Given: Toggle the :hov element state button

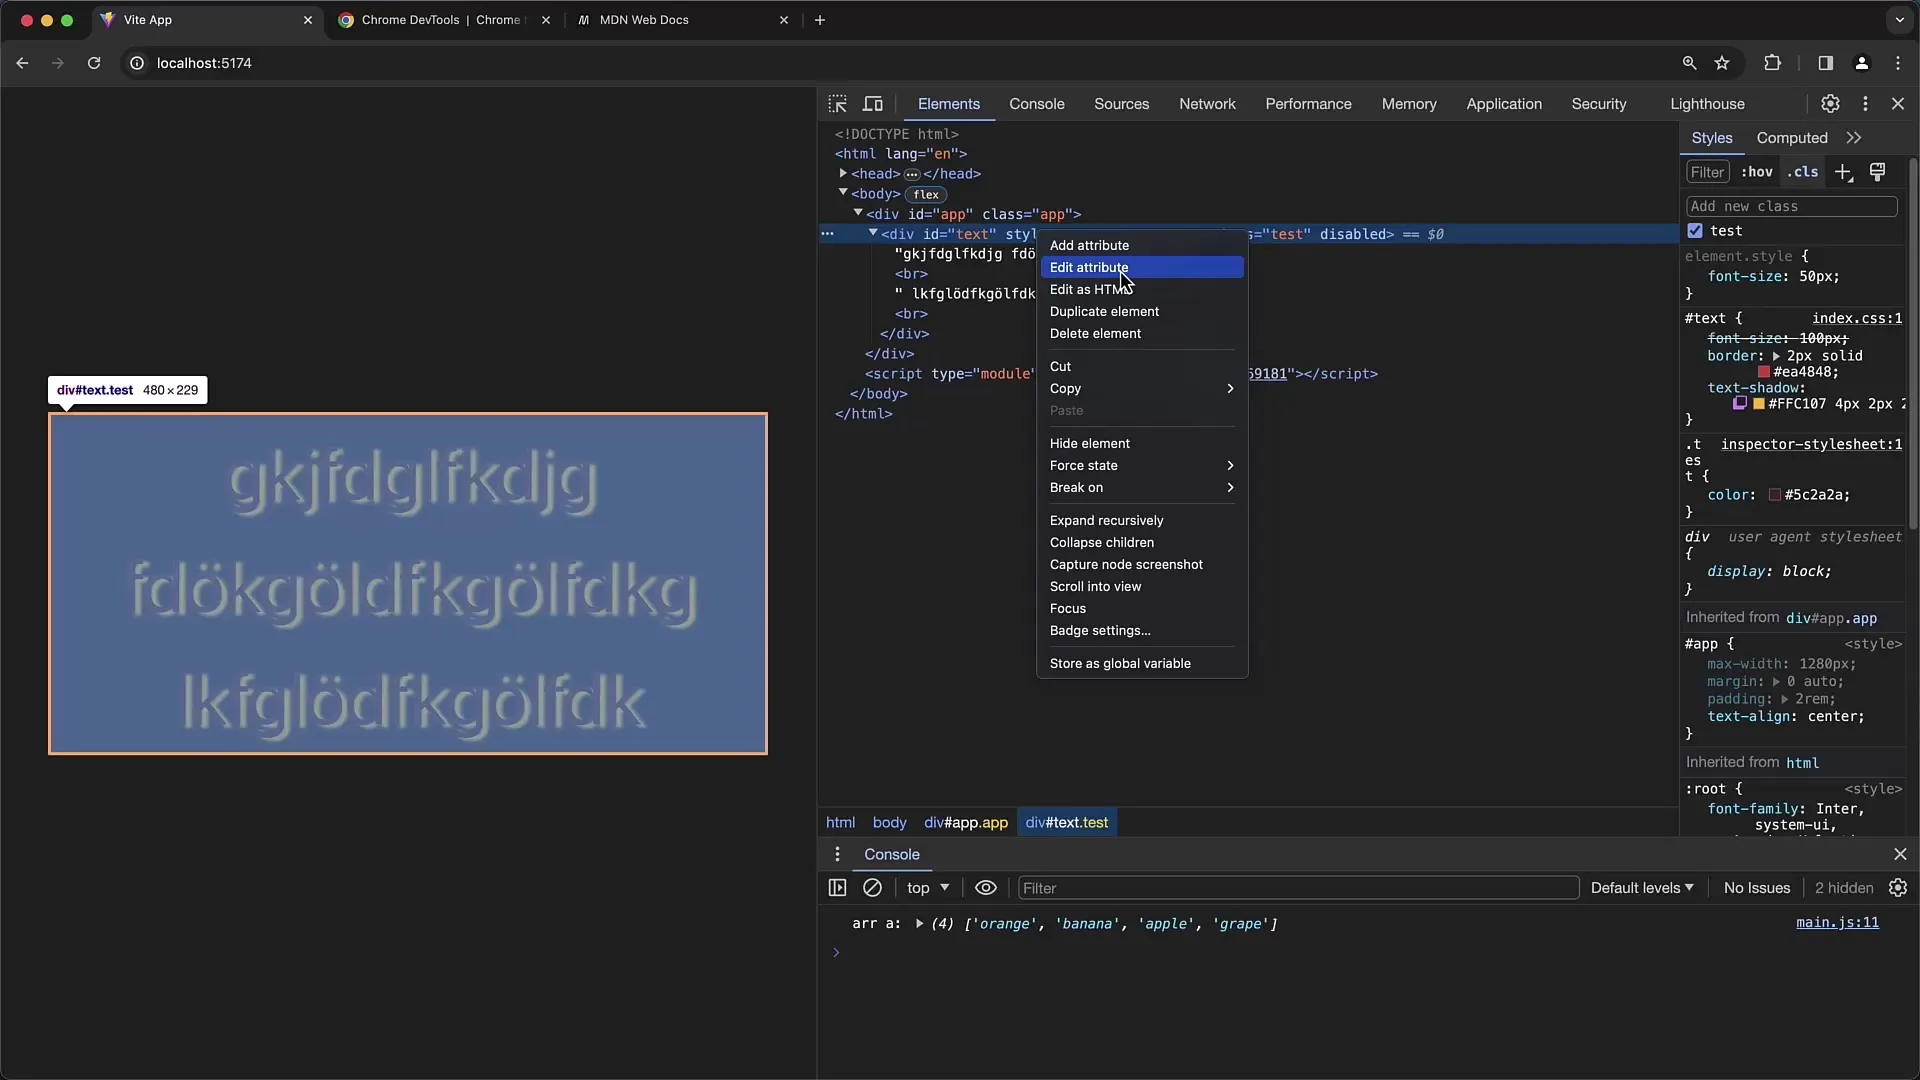Looking at the screenshot, I should coord(1757,172).
